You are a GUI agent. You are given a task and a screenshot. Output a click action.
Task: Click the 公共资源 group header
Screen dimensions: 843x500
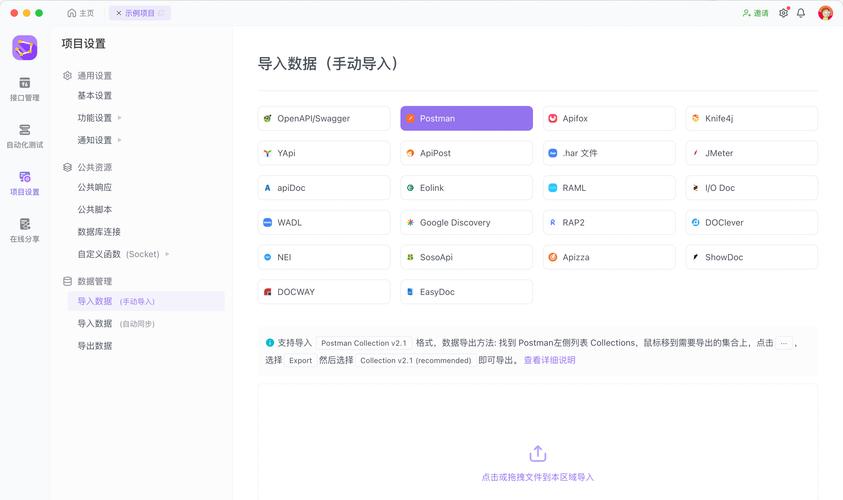coord(88,167)
